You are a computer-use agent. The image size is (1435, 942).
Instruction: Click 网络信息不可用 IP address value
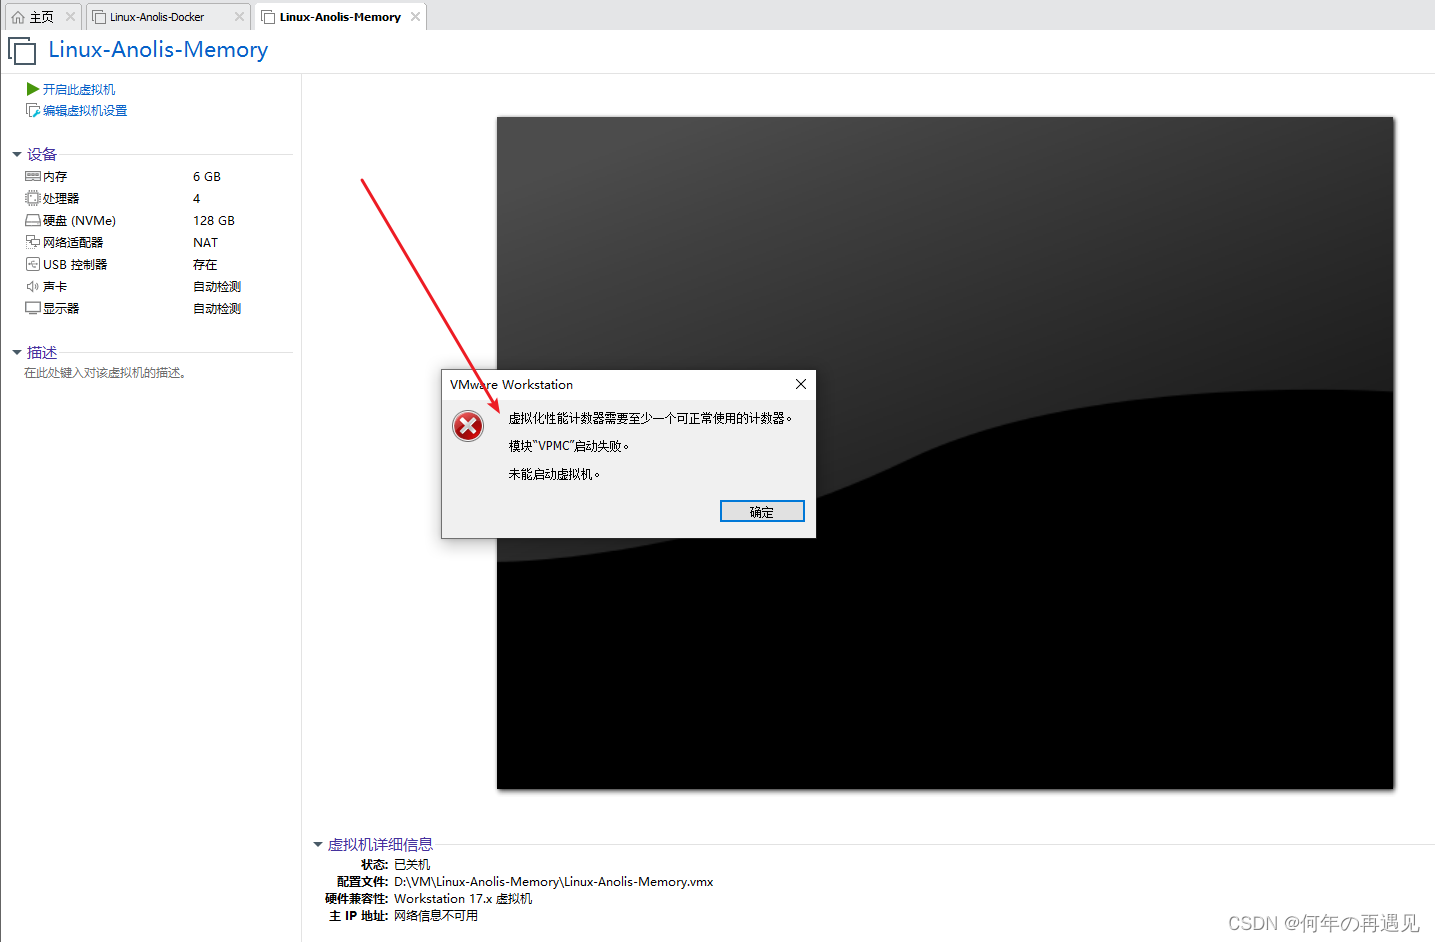436,915
